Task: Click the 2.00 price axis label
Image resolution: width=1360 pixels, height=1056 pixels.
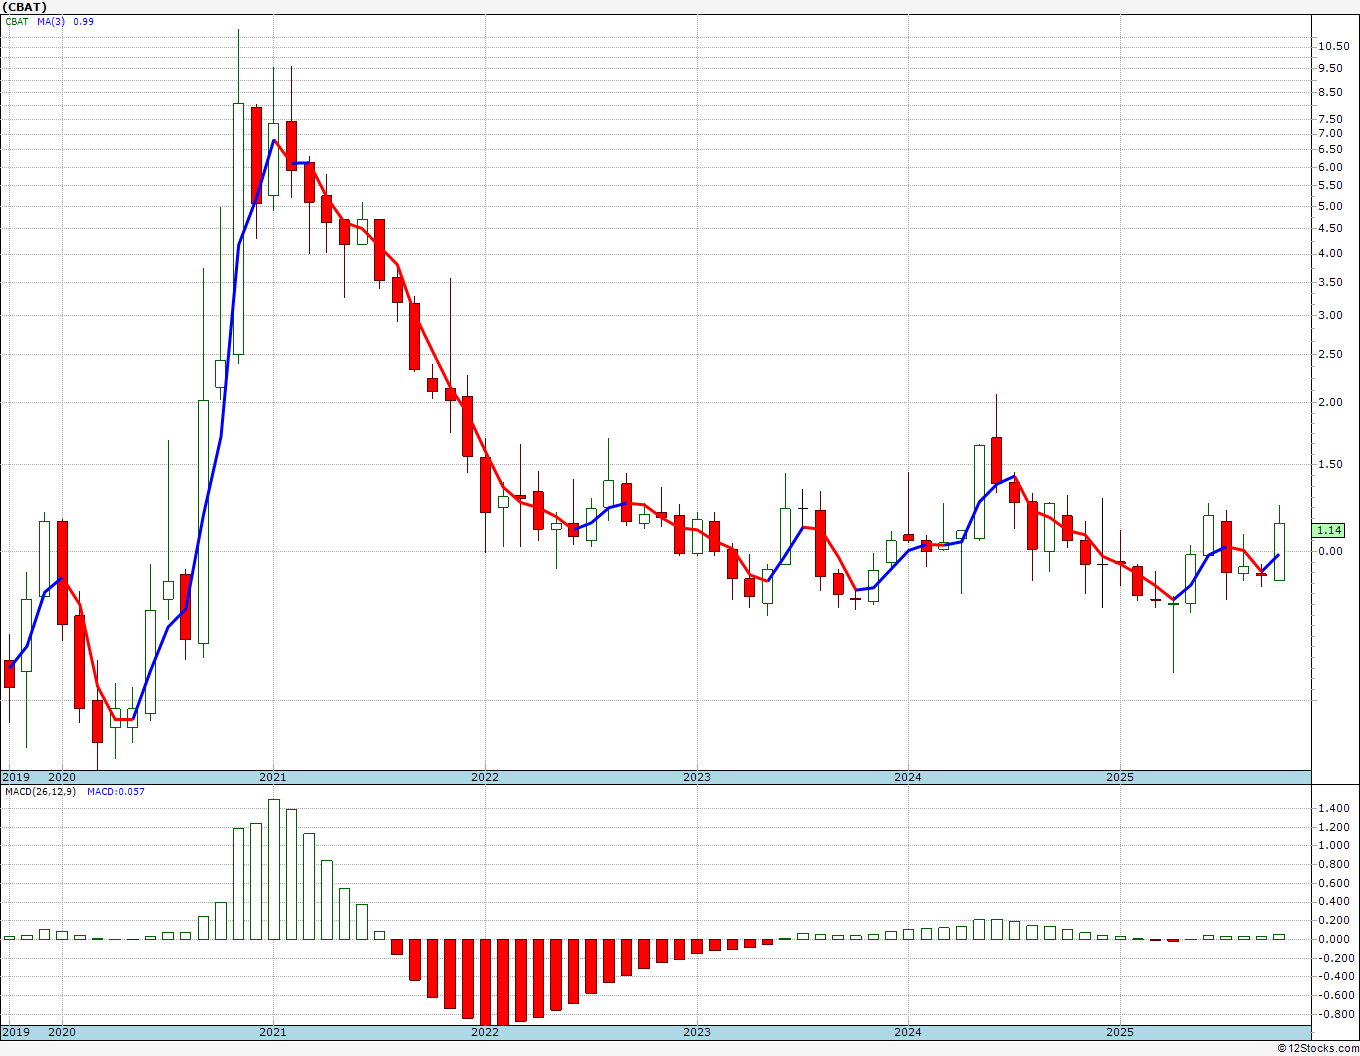Action: click(1330, 402)
